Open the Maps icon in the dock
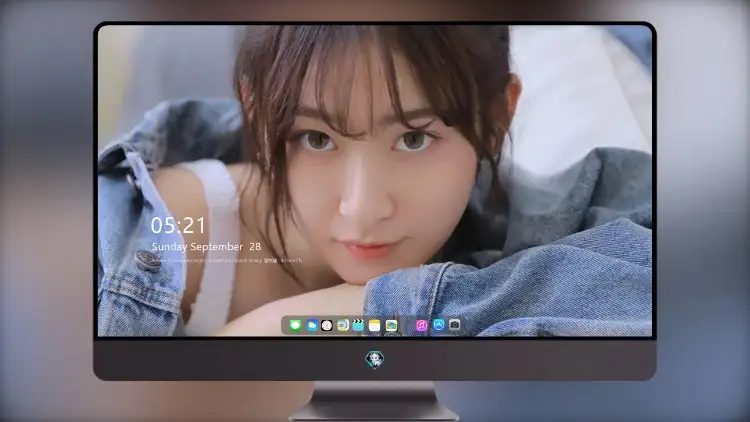The width and height of the screenshot is (750, 422). pyautogui.click(x=342, y=325)
